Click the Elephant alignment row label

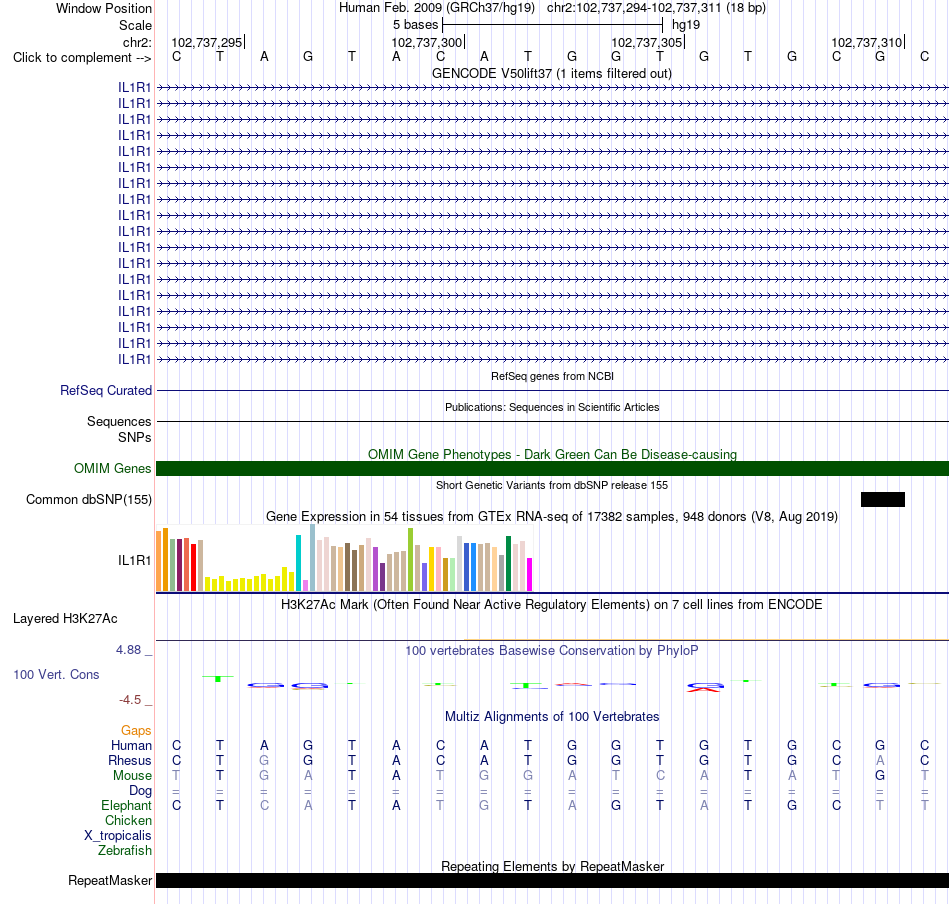point(126,805)
